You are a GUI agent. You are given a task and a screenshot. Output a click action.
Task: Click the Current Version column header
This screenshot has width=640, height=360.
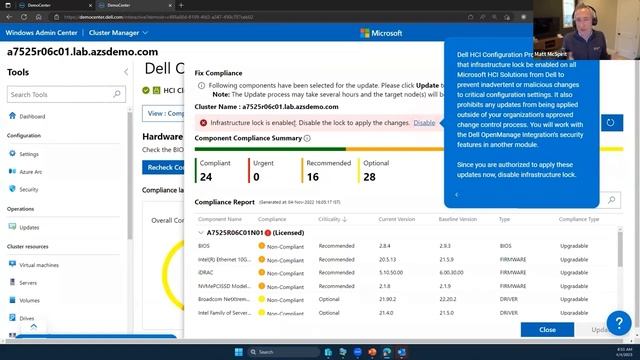396,219
